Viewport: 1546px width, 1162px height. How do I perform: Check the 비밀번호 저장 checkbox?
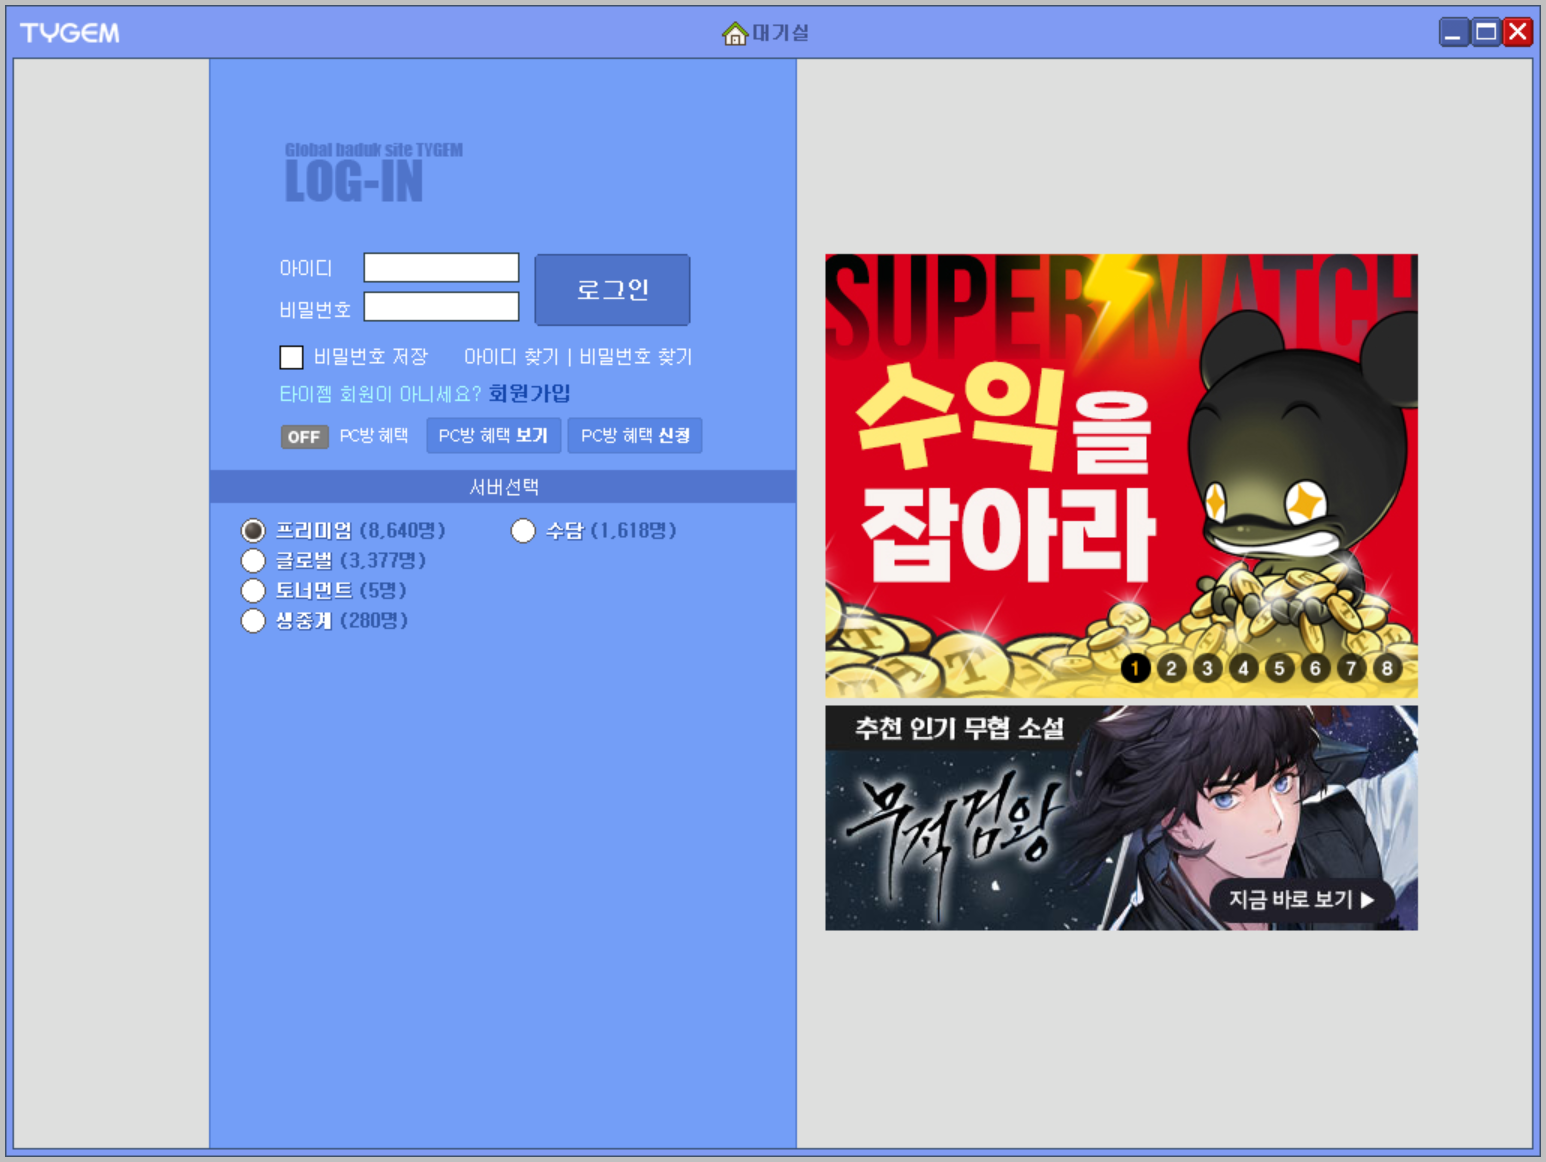coord(291,357)
